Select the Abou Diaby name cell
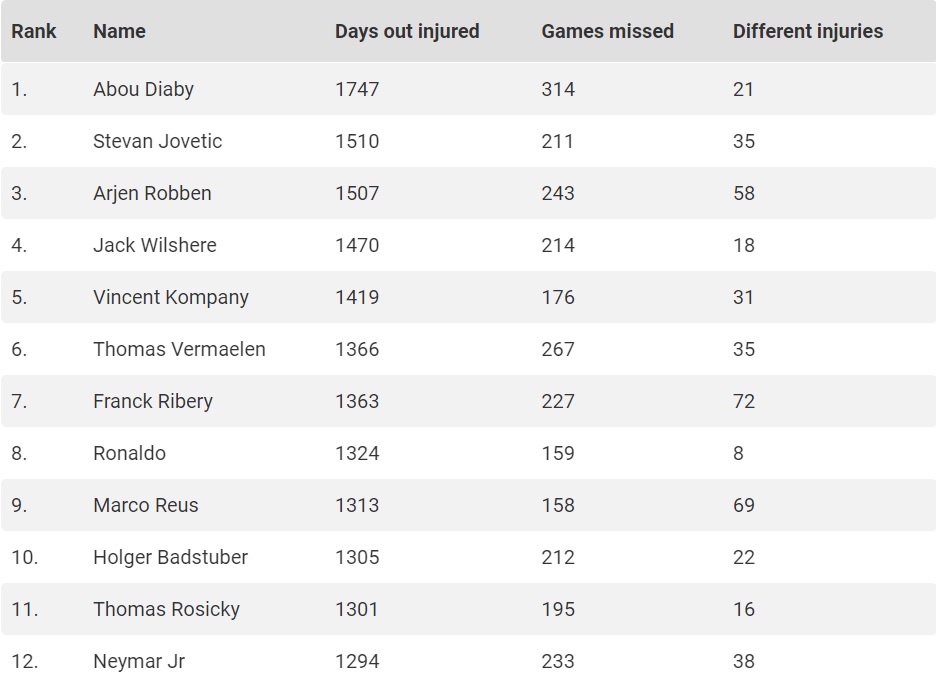This screenshot has width=936, height=686. coord(143,89)
